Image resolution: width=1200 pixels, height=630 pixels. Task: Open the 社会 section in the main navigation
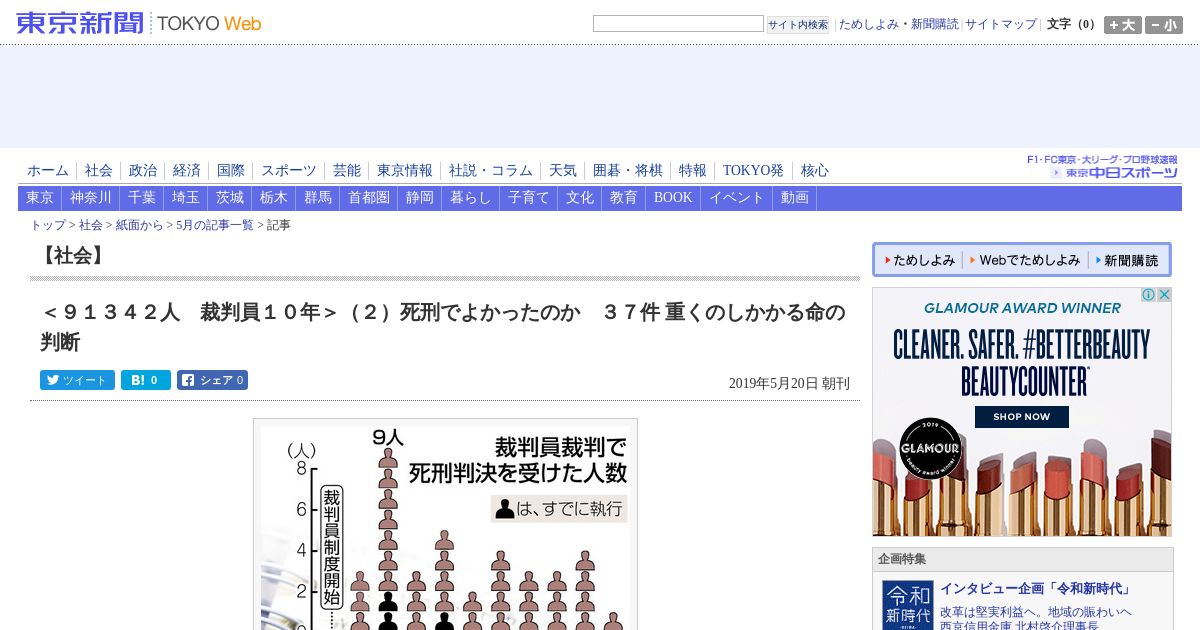pyautogui.click(x=99, y=171)
